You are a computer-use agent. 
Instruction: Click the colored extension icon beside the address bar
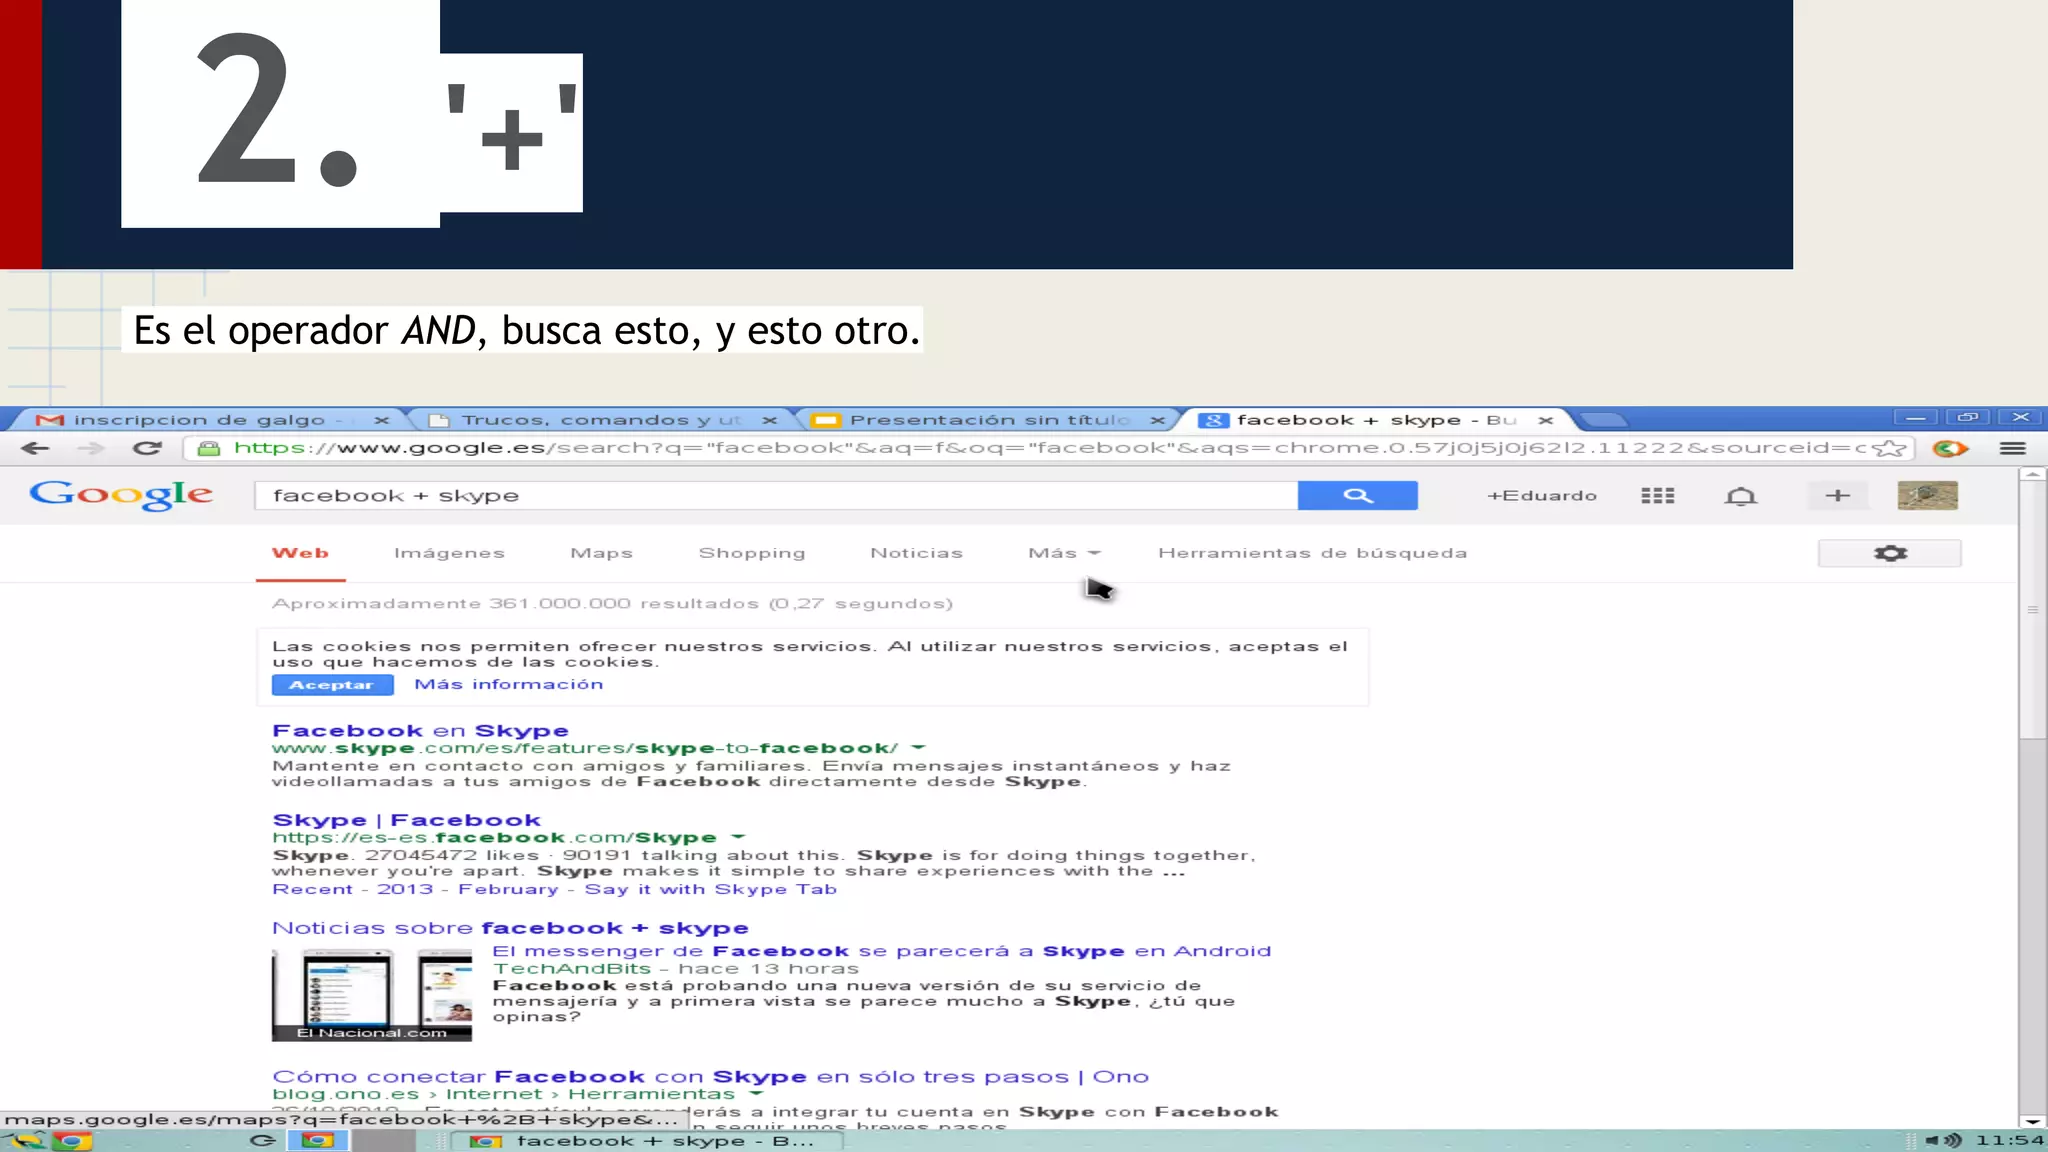(x=1949, y=448)
